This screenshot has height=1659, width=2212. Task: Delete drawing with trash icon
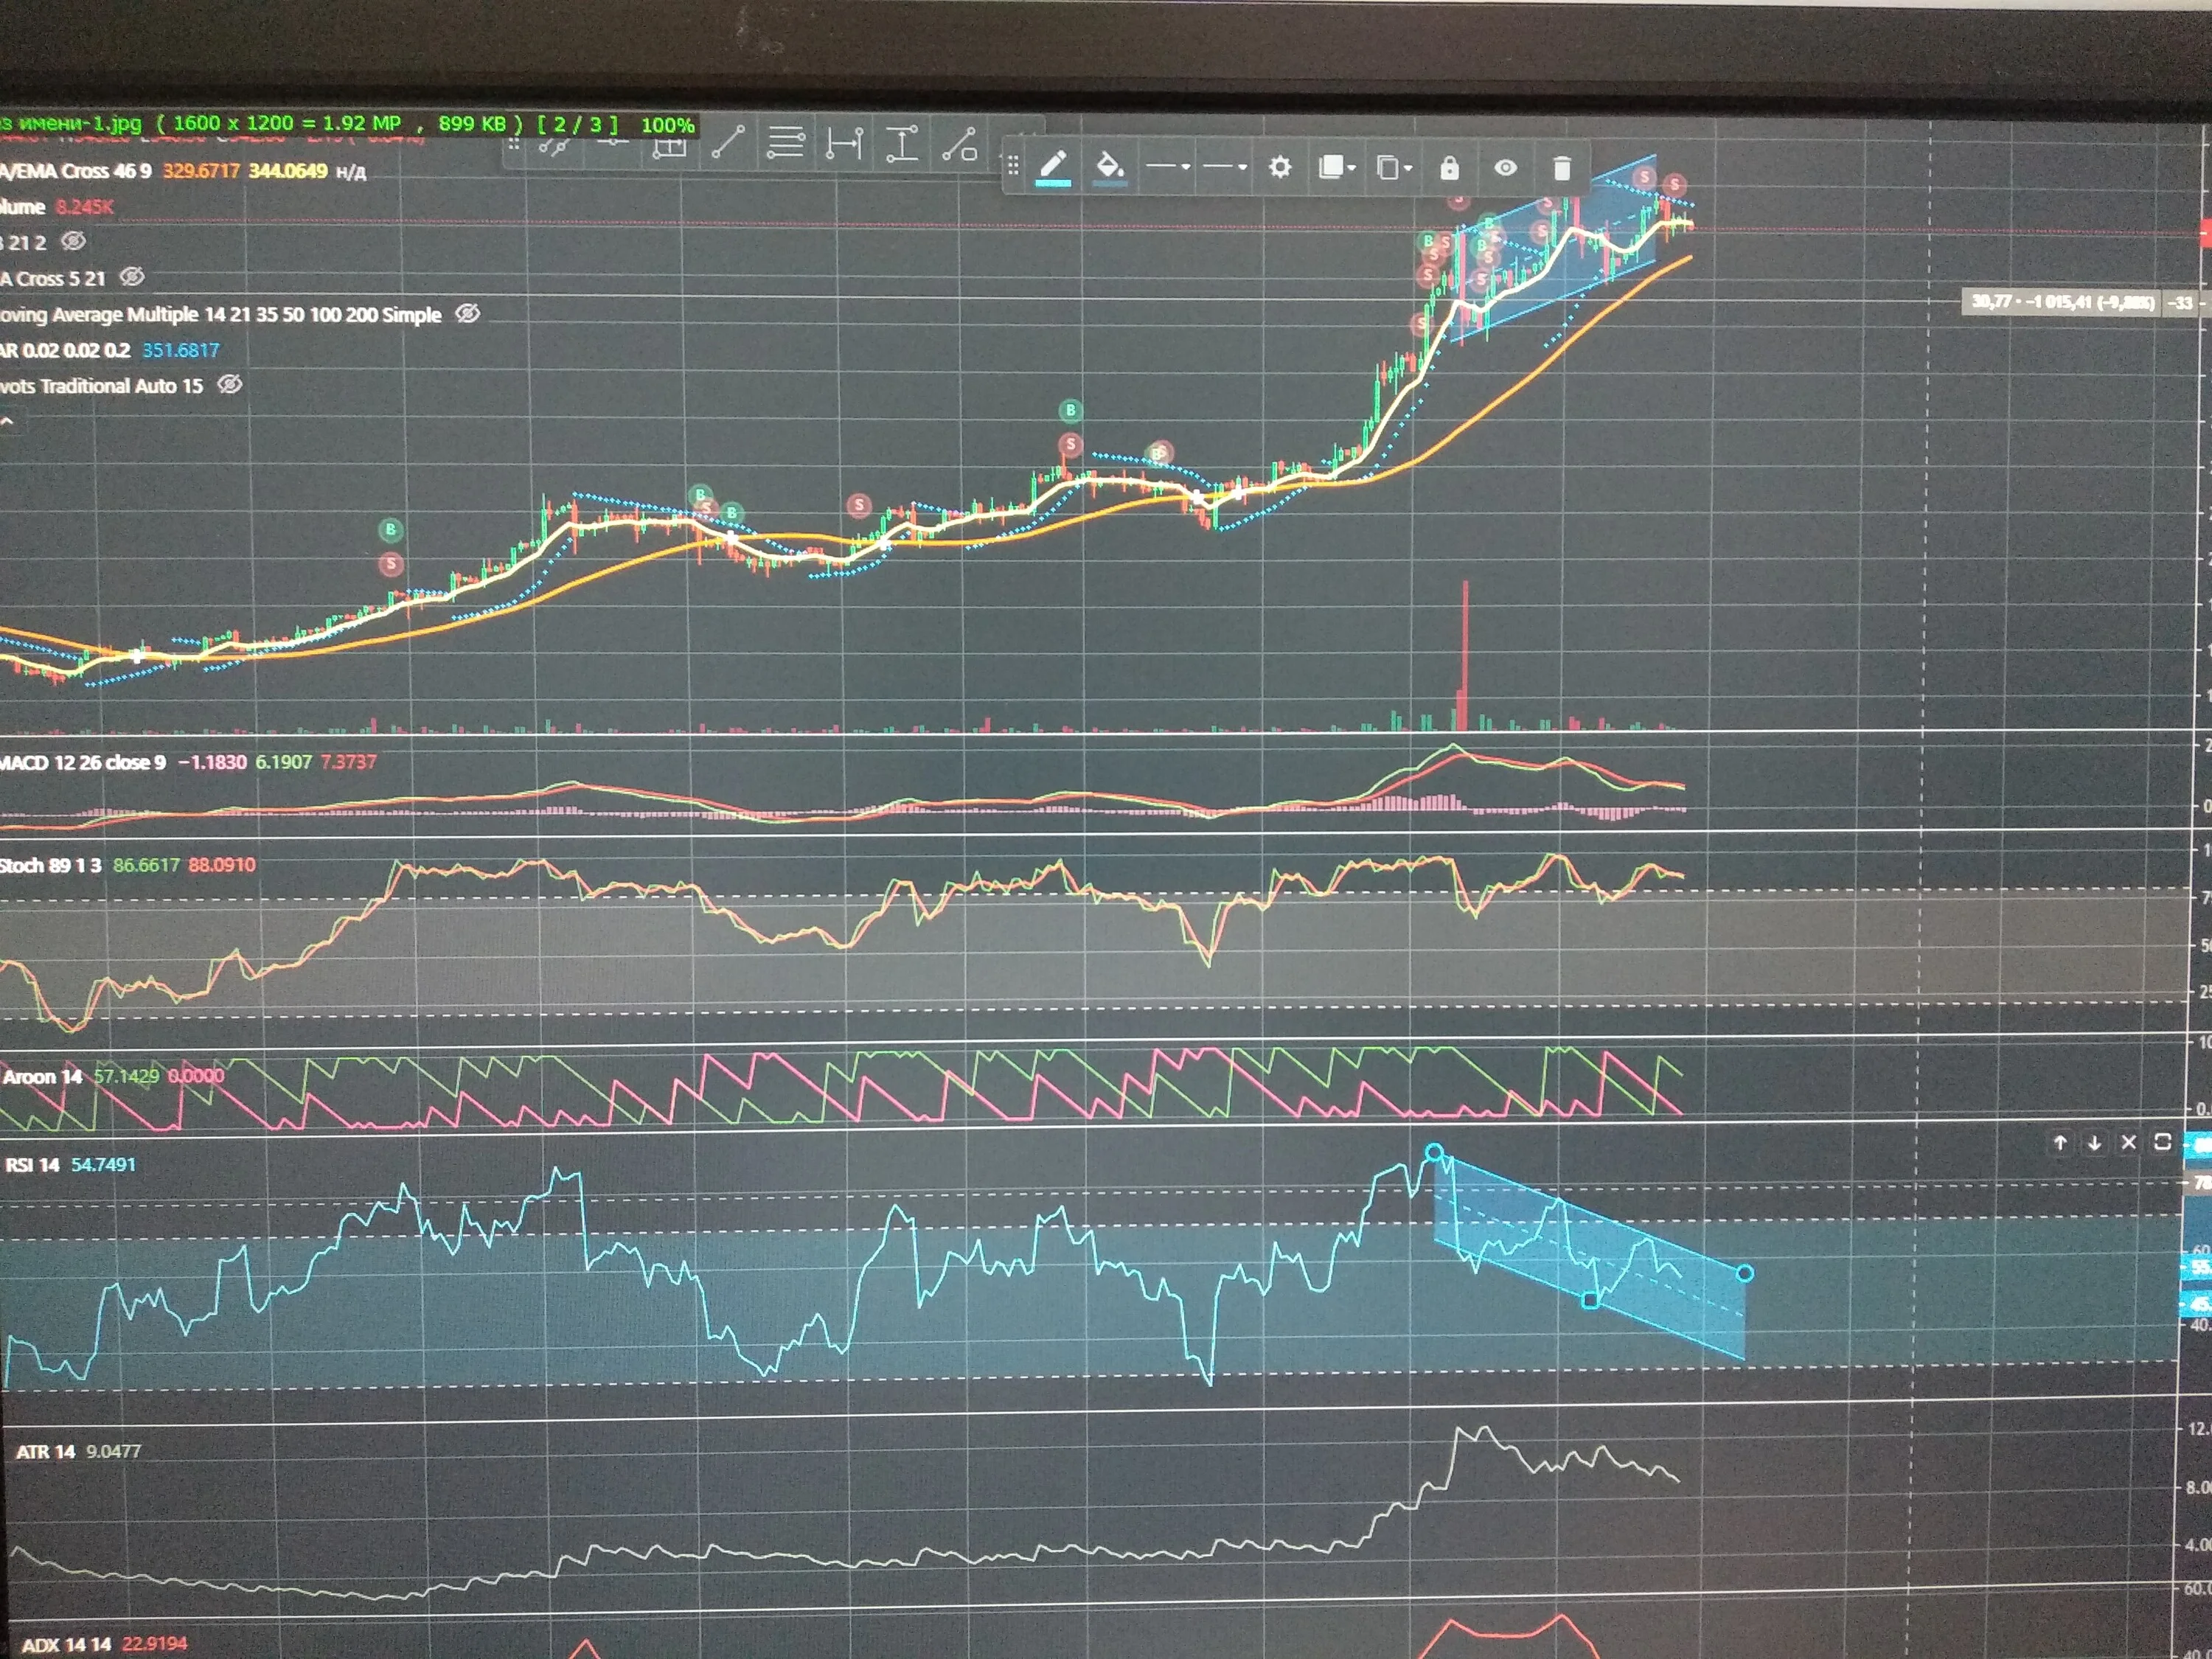click(1561, 168)
